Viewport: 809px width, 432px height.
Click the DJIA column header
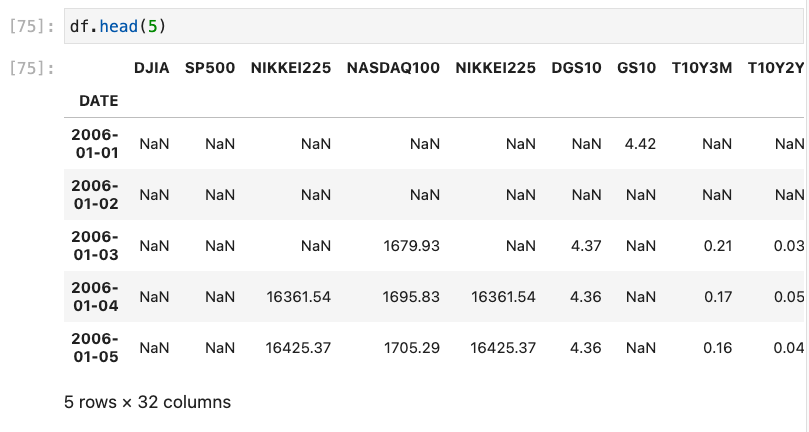pyautogui.click(x=152, y=68)
